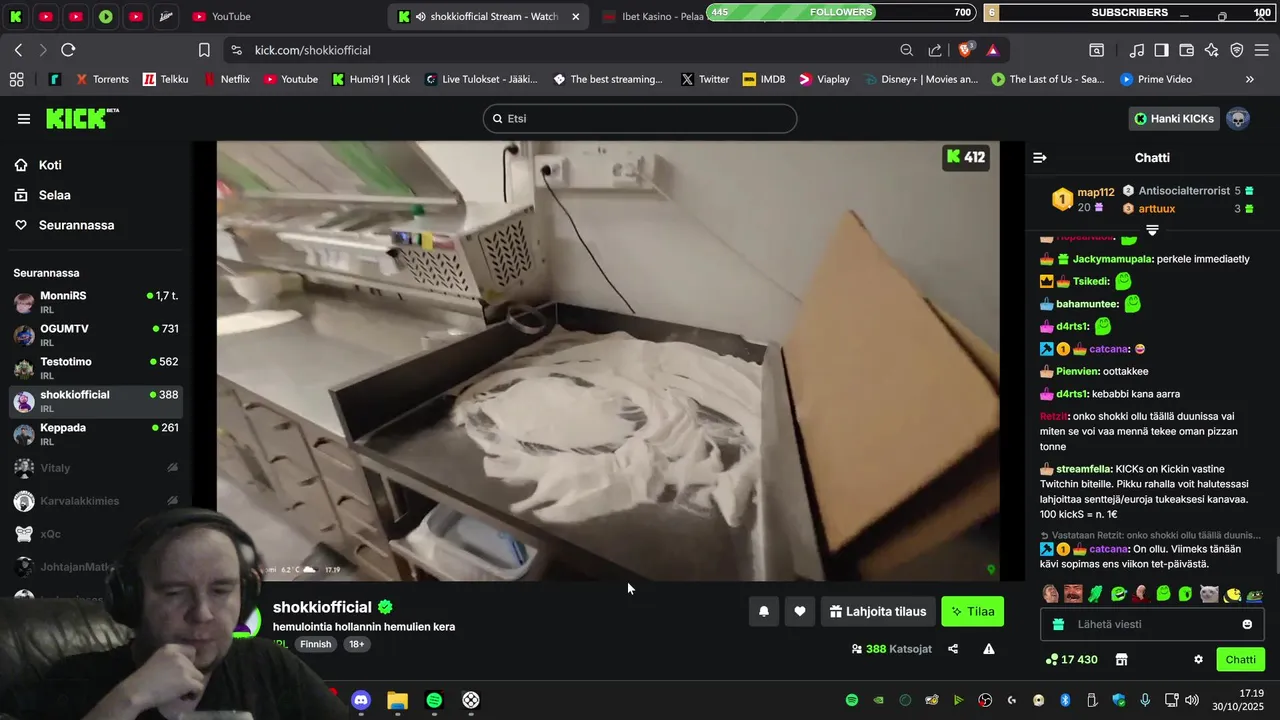Open Twitter bookmark
This screenshot has width=1280, height=720.
pos(705,79)
